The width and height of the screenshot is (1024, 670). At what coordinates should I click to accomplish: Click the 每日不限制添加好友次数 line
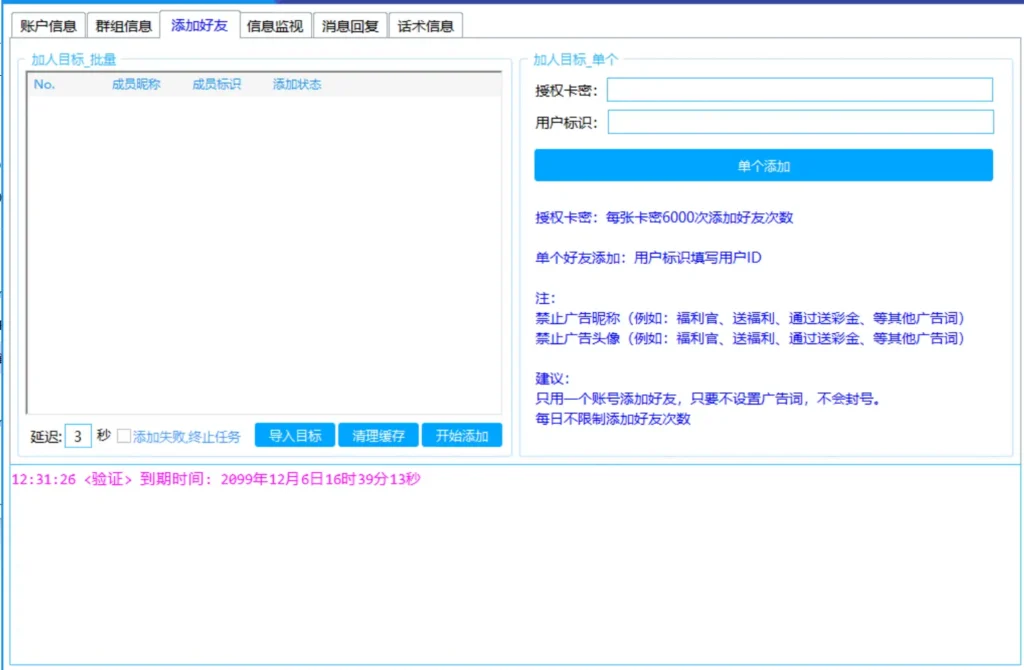coord(613,419)
